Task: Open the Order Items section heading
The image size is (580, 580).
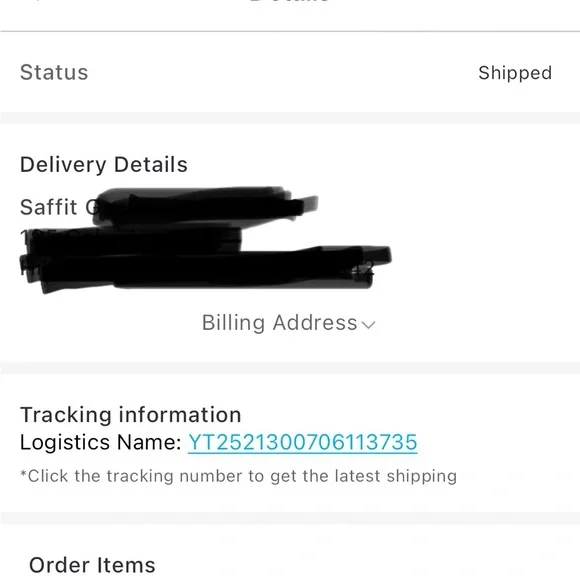Action: pos(92,565)
